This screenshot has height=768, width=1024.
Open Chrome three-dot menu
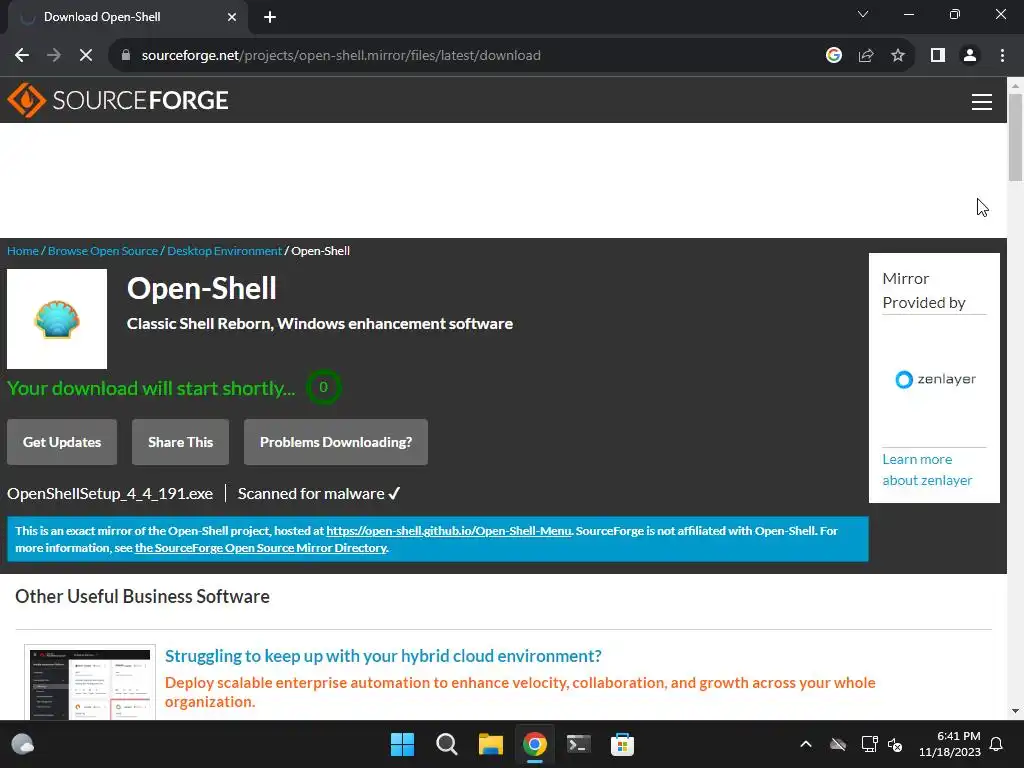point(1002,56)
